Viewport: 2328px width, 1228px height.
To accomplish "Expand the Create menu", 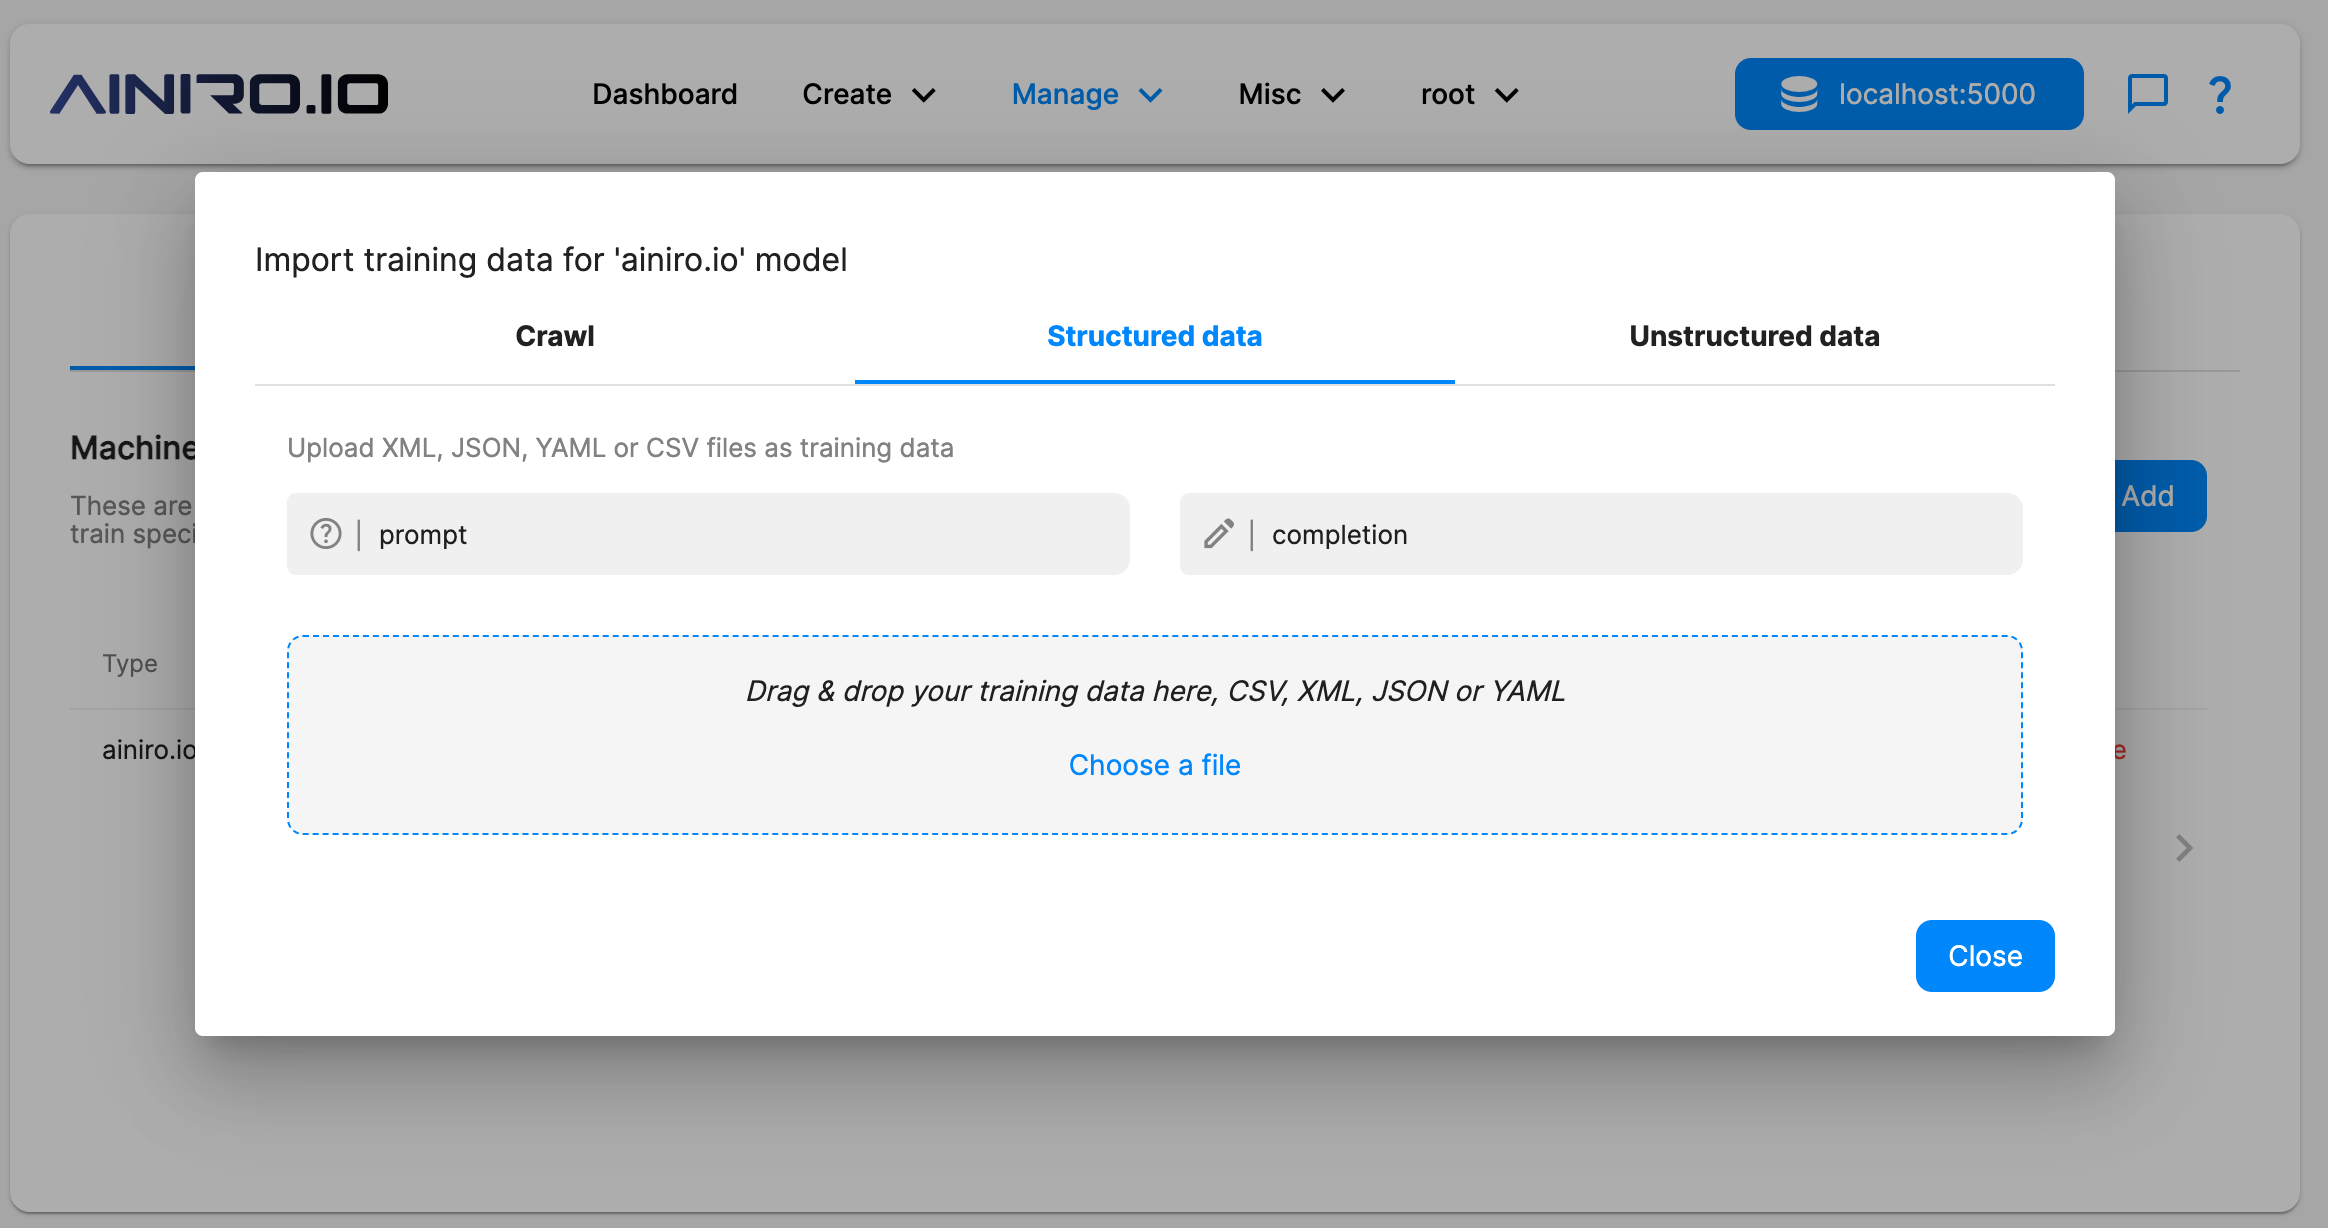I will [868, 94].
